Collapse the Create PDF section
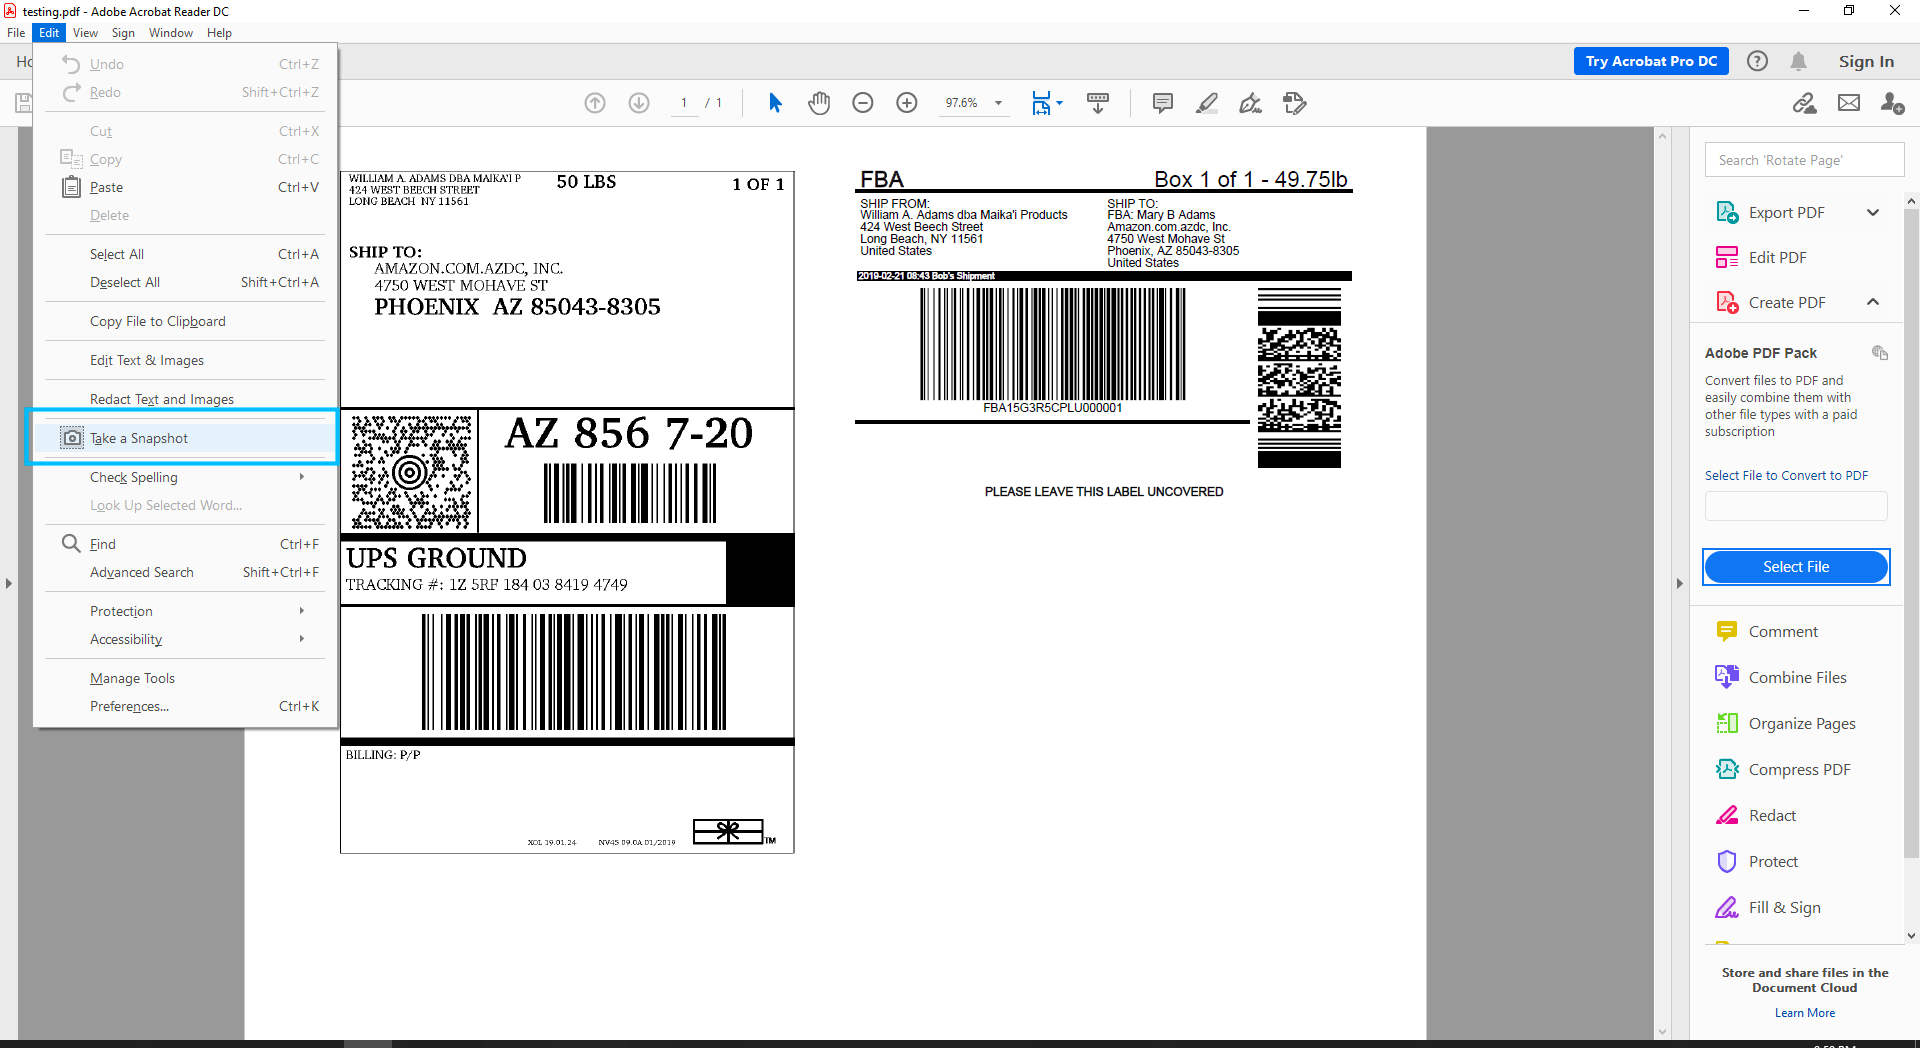This screenshot has width=1920, height=1048. point(1873,303)
